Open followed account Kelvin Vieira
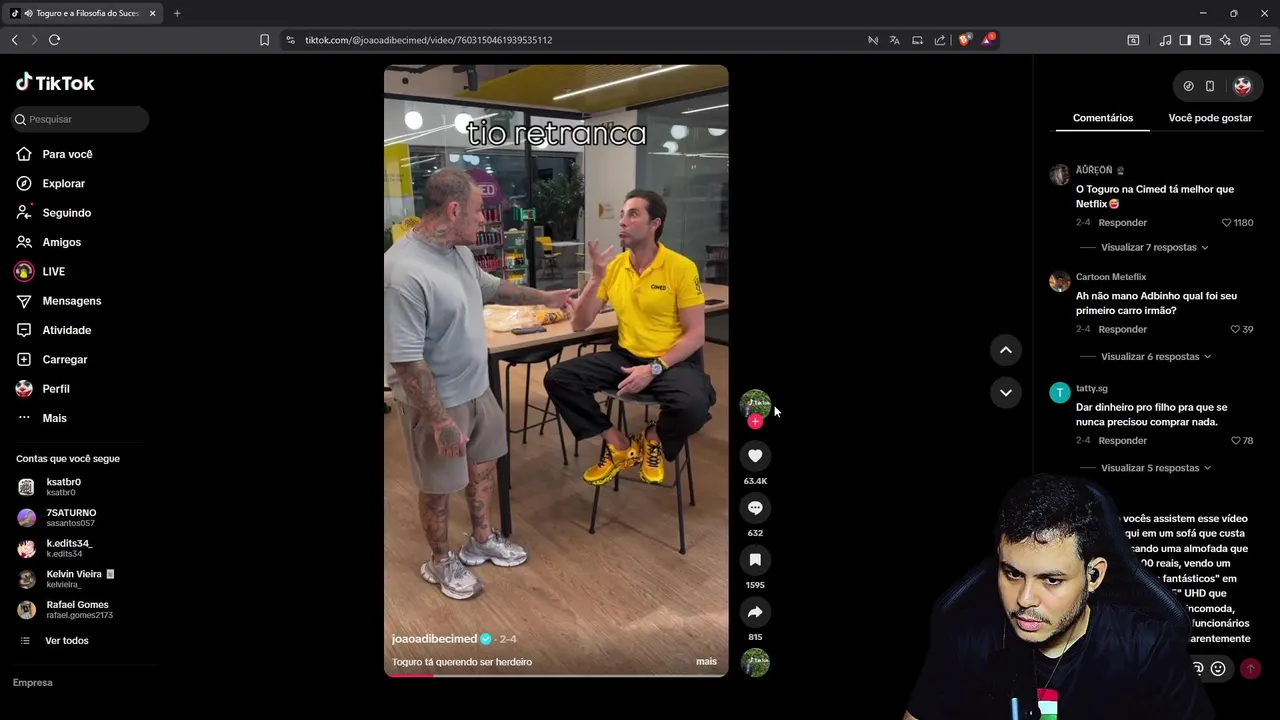The height and width of the screenshot is (720, 1280). pos(79,578)
